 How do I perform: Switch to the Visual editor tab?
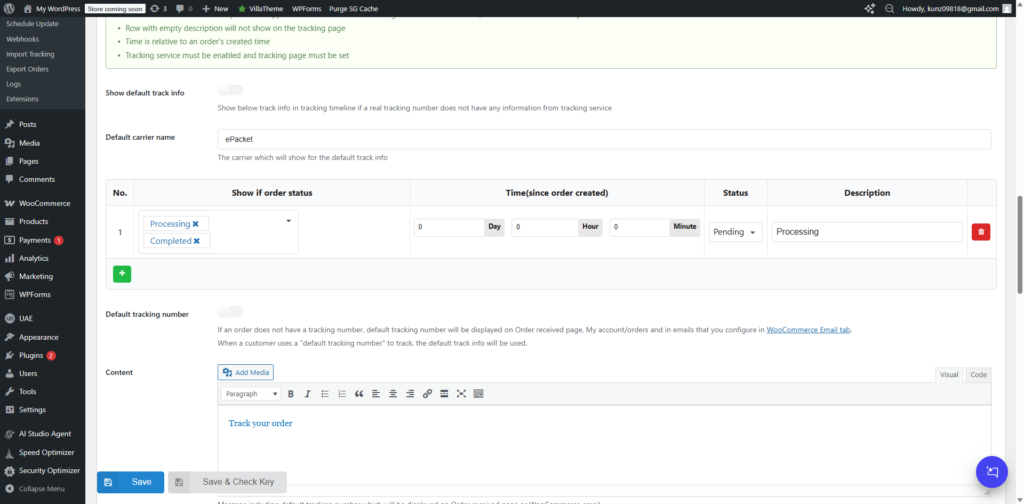tap(948, 375)
